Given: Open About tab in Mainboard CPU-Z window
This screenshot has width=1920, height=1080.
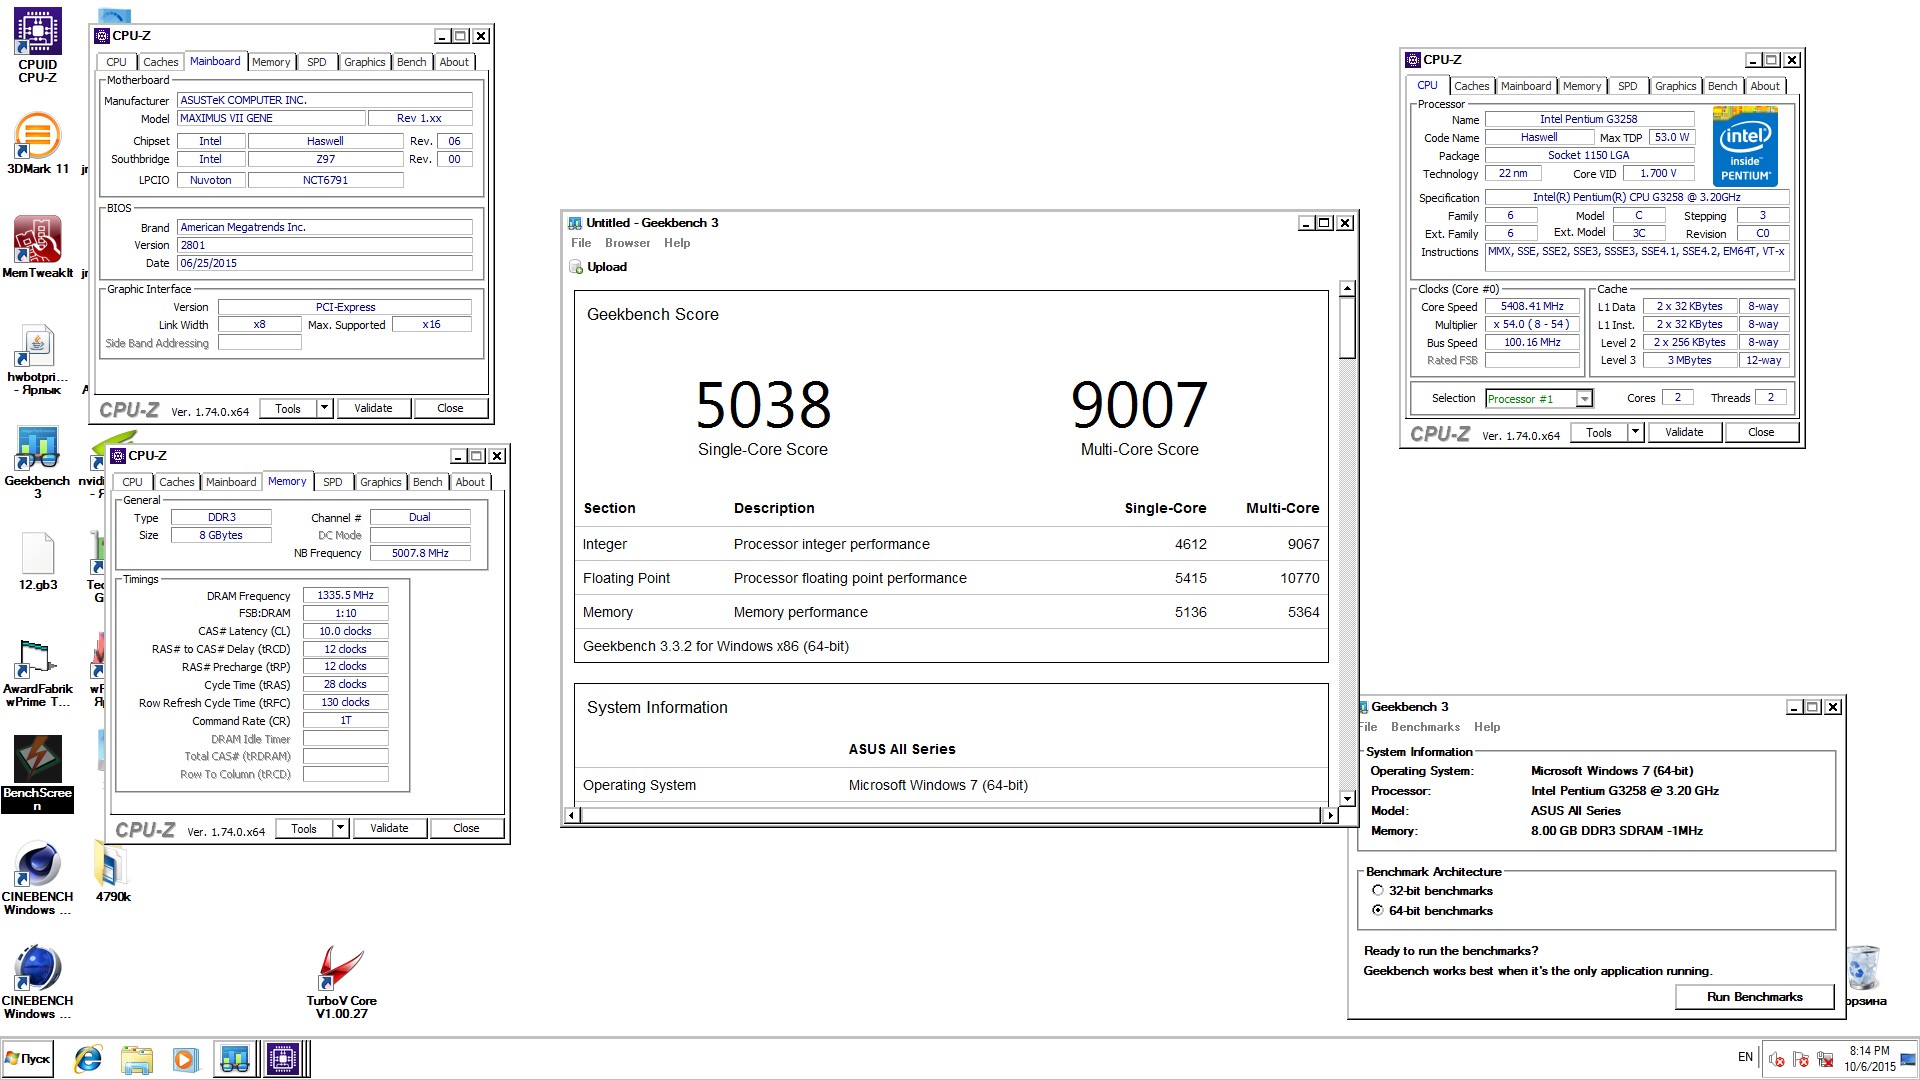Looking at the screenshot, I should coord(454,62).
